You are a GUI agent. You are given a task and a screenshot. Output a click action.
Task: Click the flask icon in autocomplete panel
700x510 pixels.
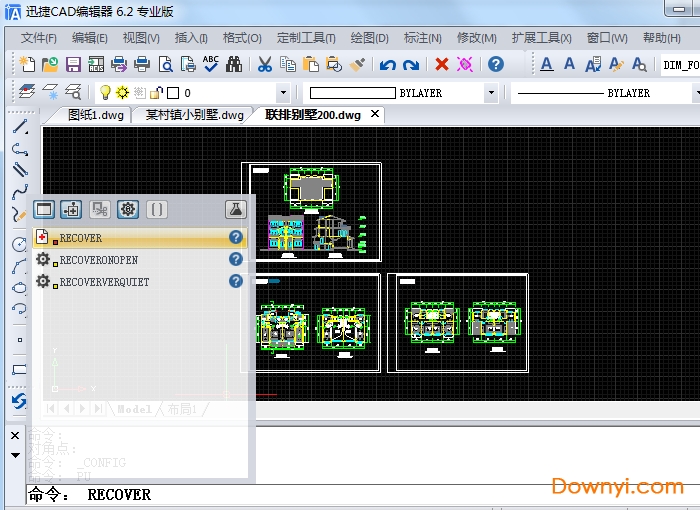[235, 209]
